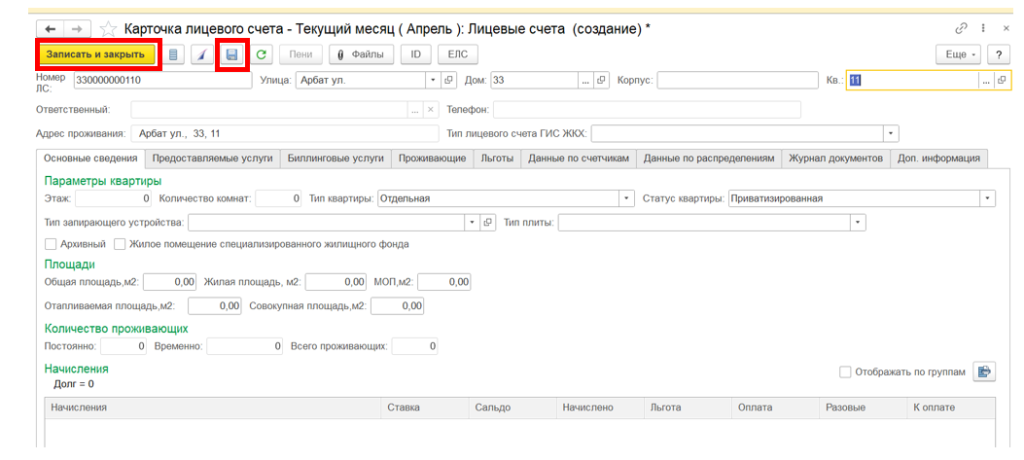Open the Данные по счетчикам tab
The height and width of the screenshot is (460, 1024).
[x=578, y=158]
